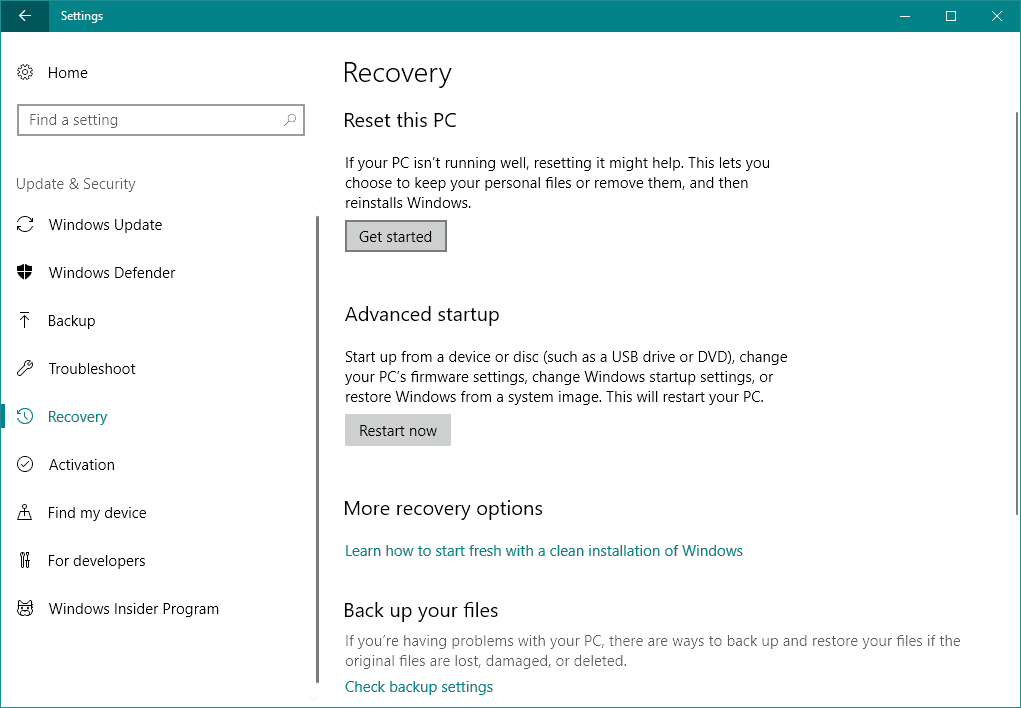Viewport: 1021px width, 708px height.
Task: Click the Advanced startup heading
Action: pyautogui.click(x=422, y=315)
